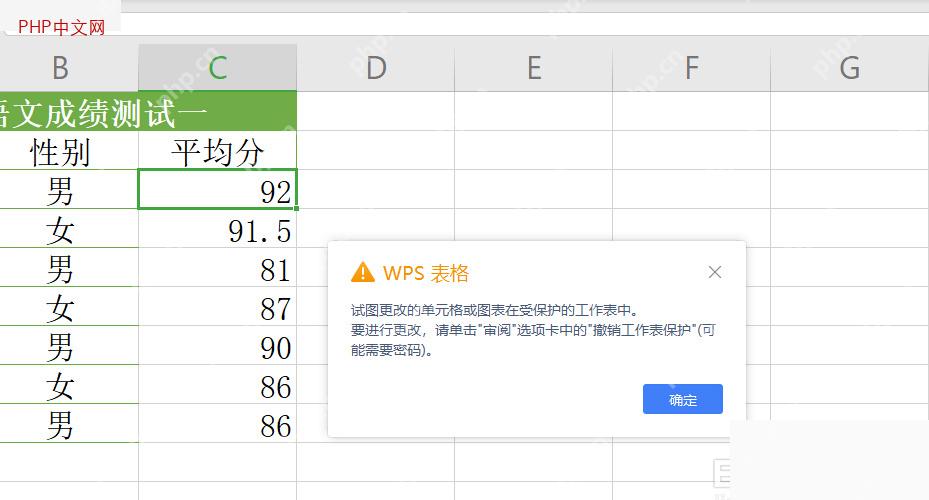This screenshot has width=929, height=500.
Task: Select the 男 cell beside 92
Action: coord(69,190)
